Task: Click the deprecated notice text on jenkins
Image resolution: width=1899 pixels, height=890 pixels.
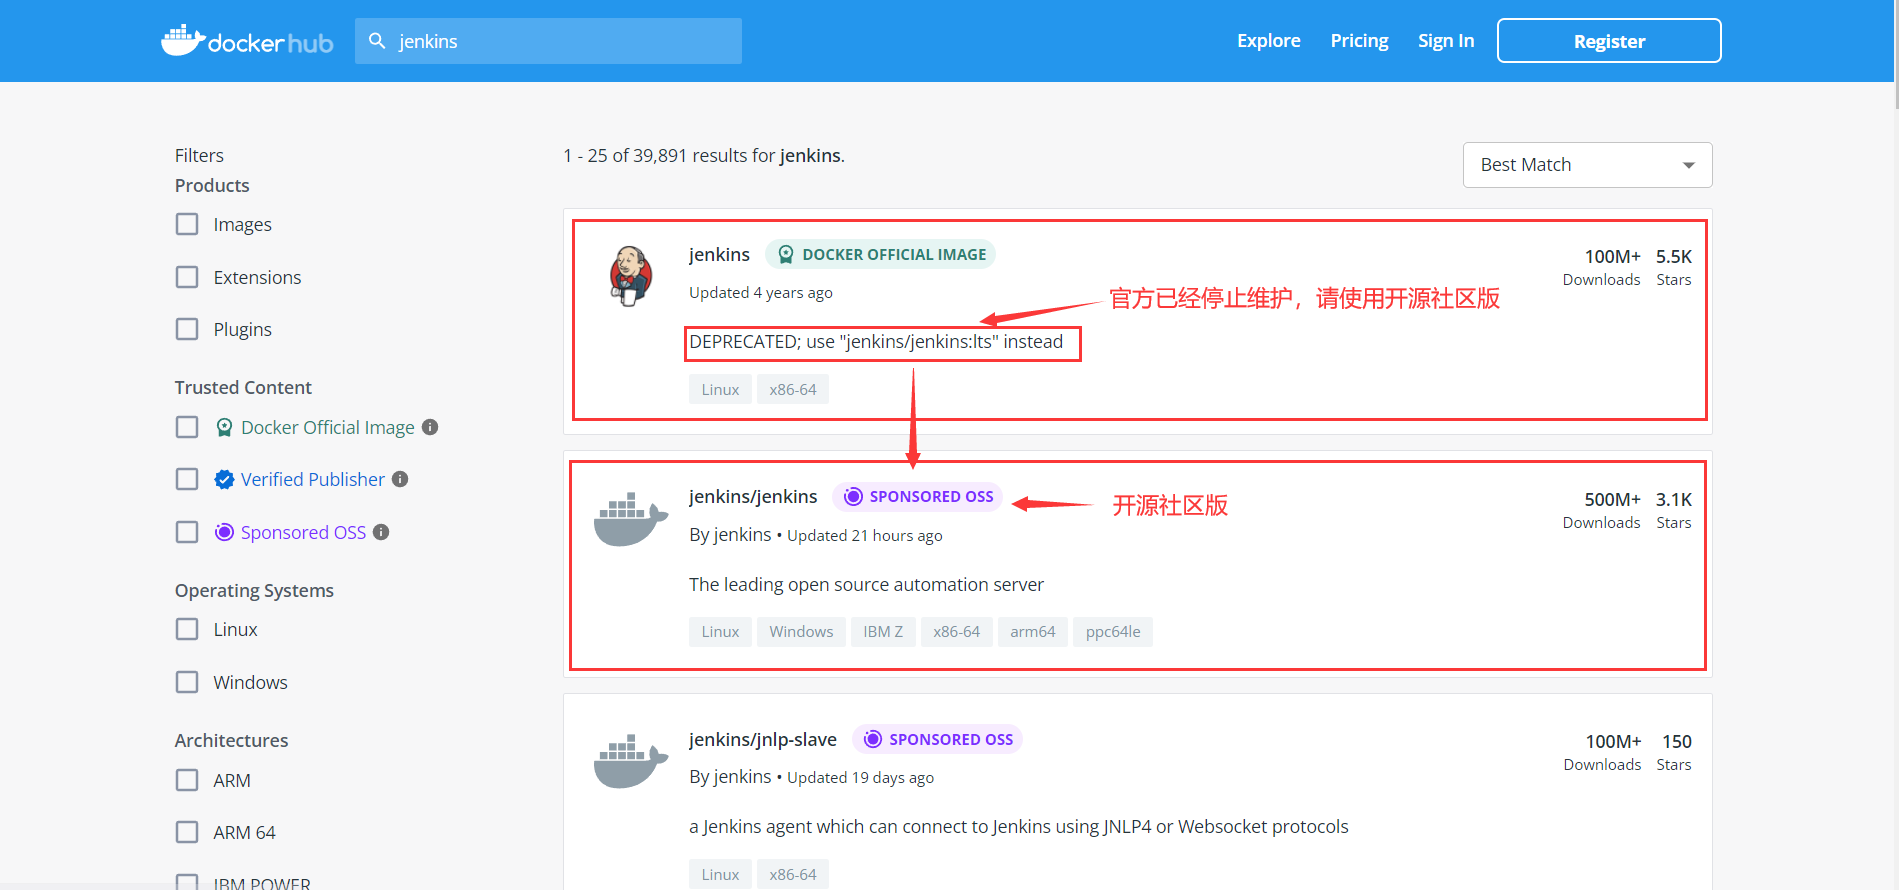Action: 876,342
